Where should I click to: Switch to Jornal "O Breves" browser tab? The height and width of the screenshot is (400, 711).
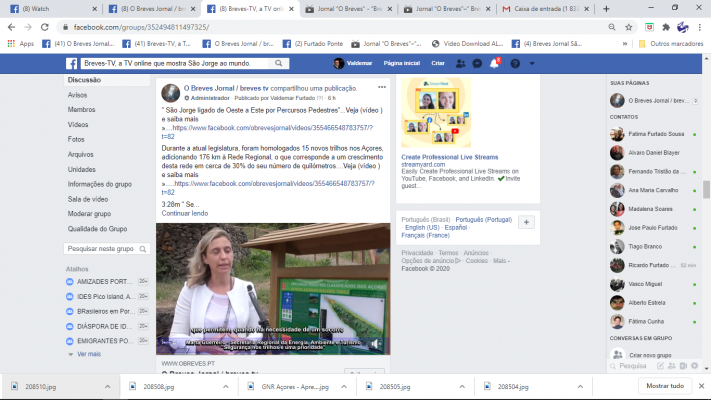(x=352, y=8)
